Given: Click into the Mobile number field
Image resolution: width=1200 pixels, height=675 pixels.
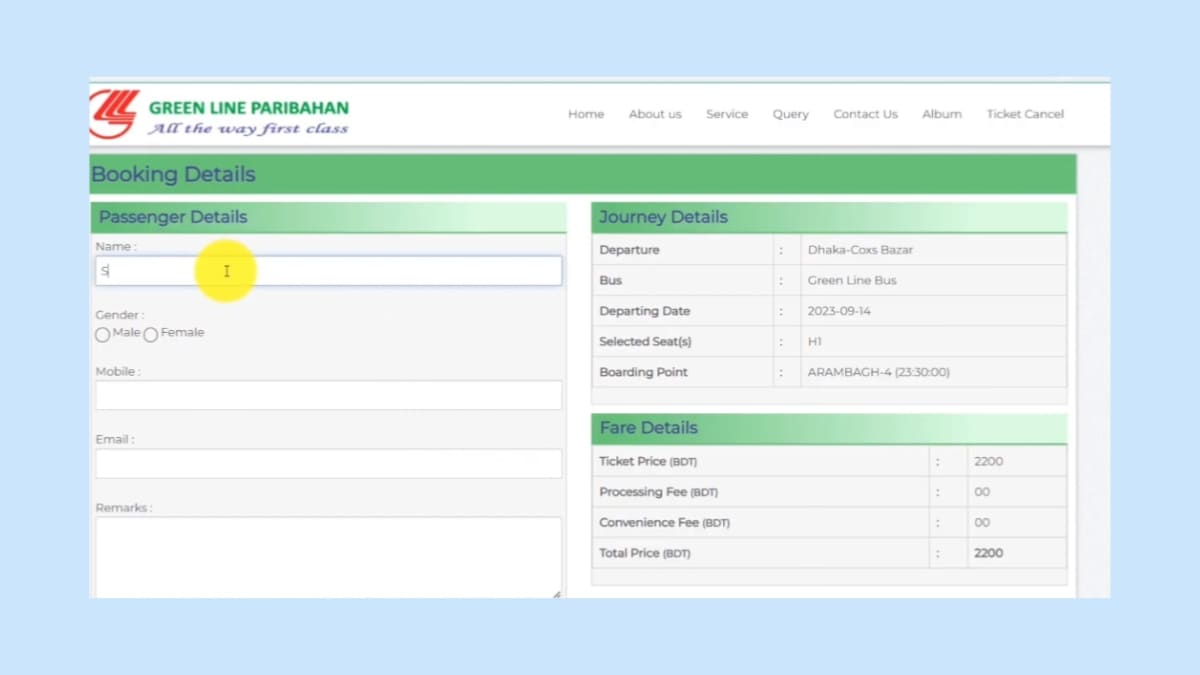Looking at the screenshot, I should coord(328,395).
